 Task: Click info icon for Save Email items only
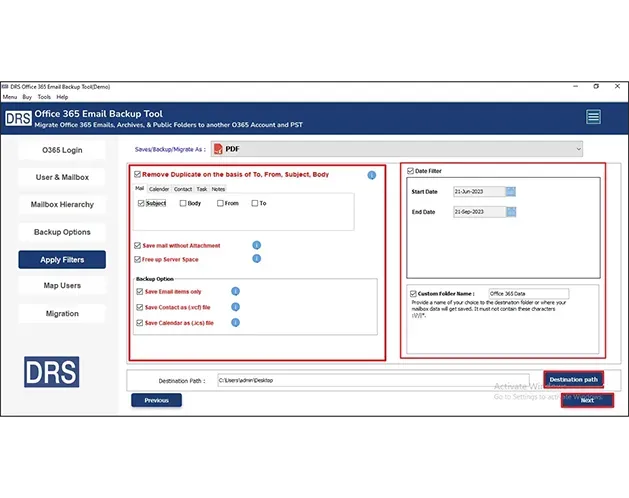pyautogui.click(x=235, y=291)
